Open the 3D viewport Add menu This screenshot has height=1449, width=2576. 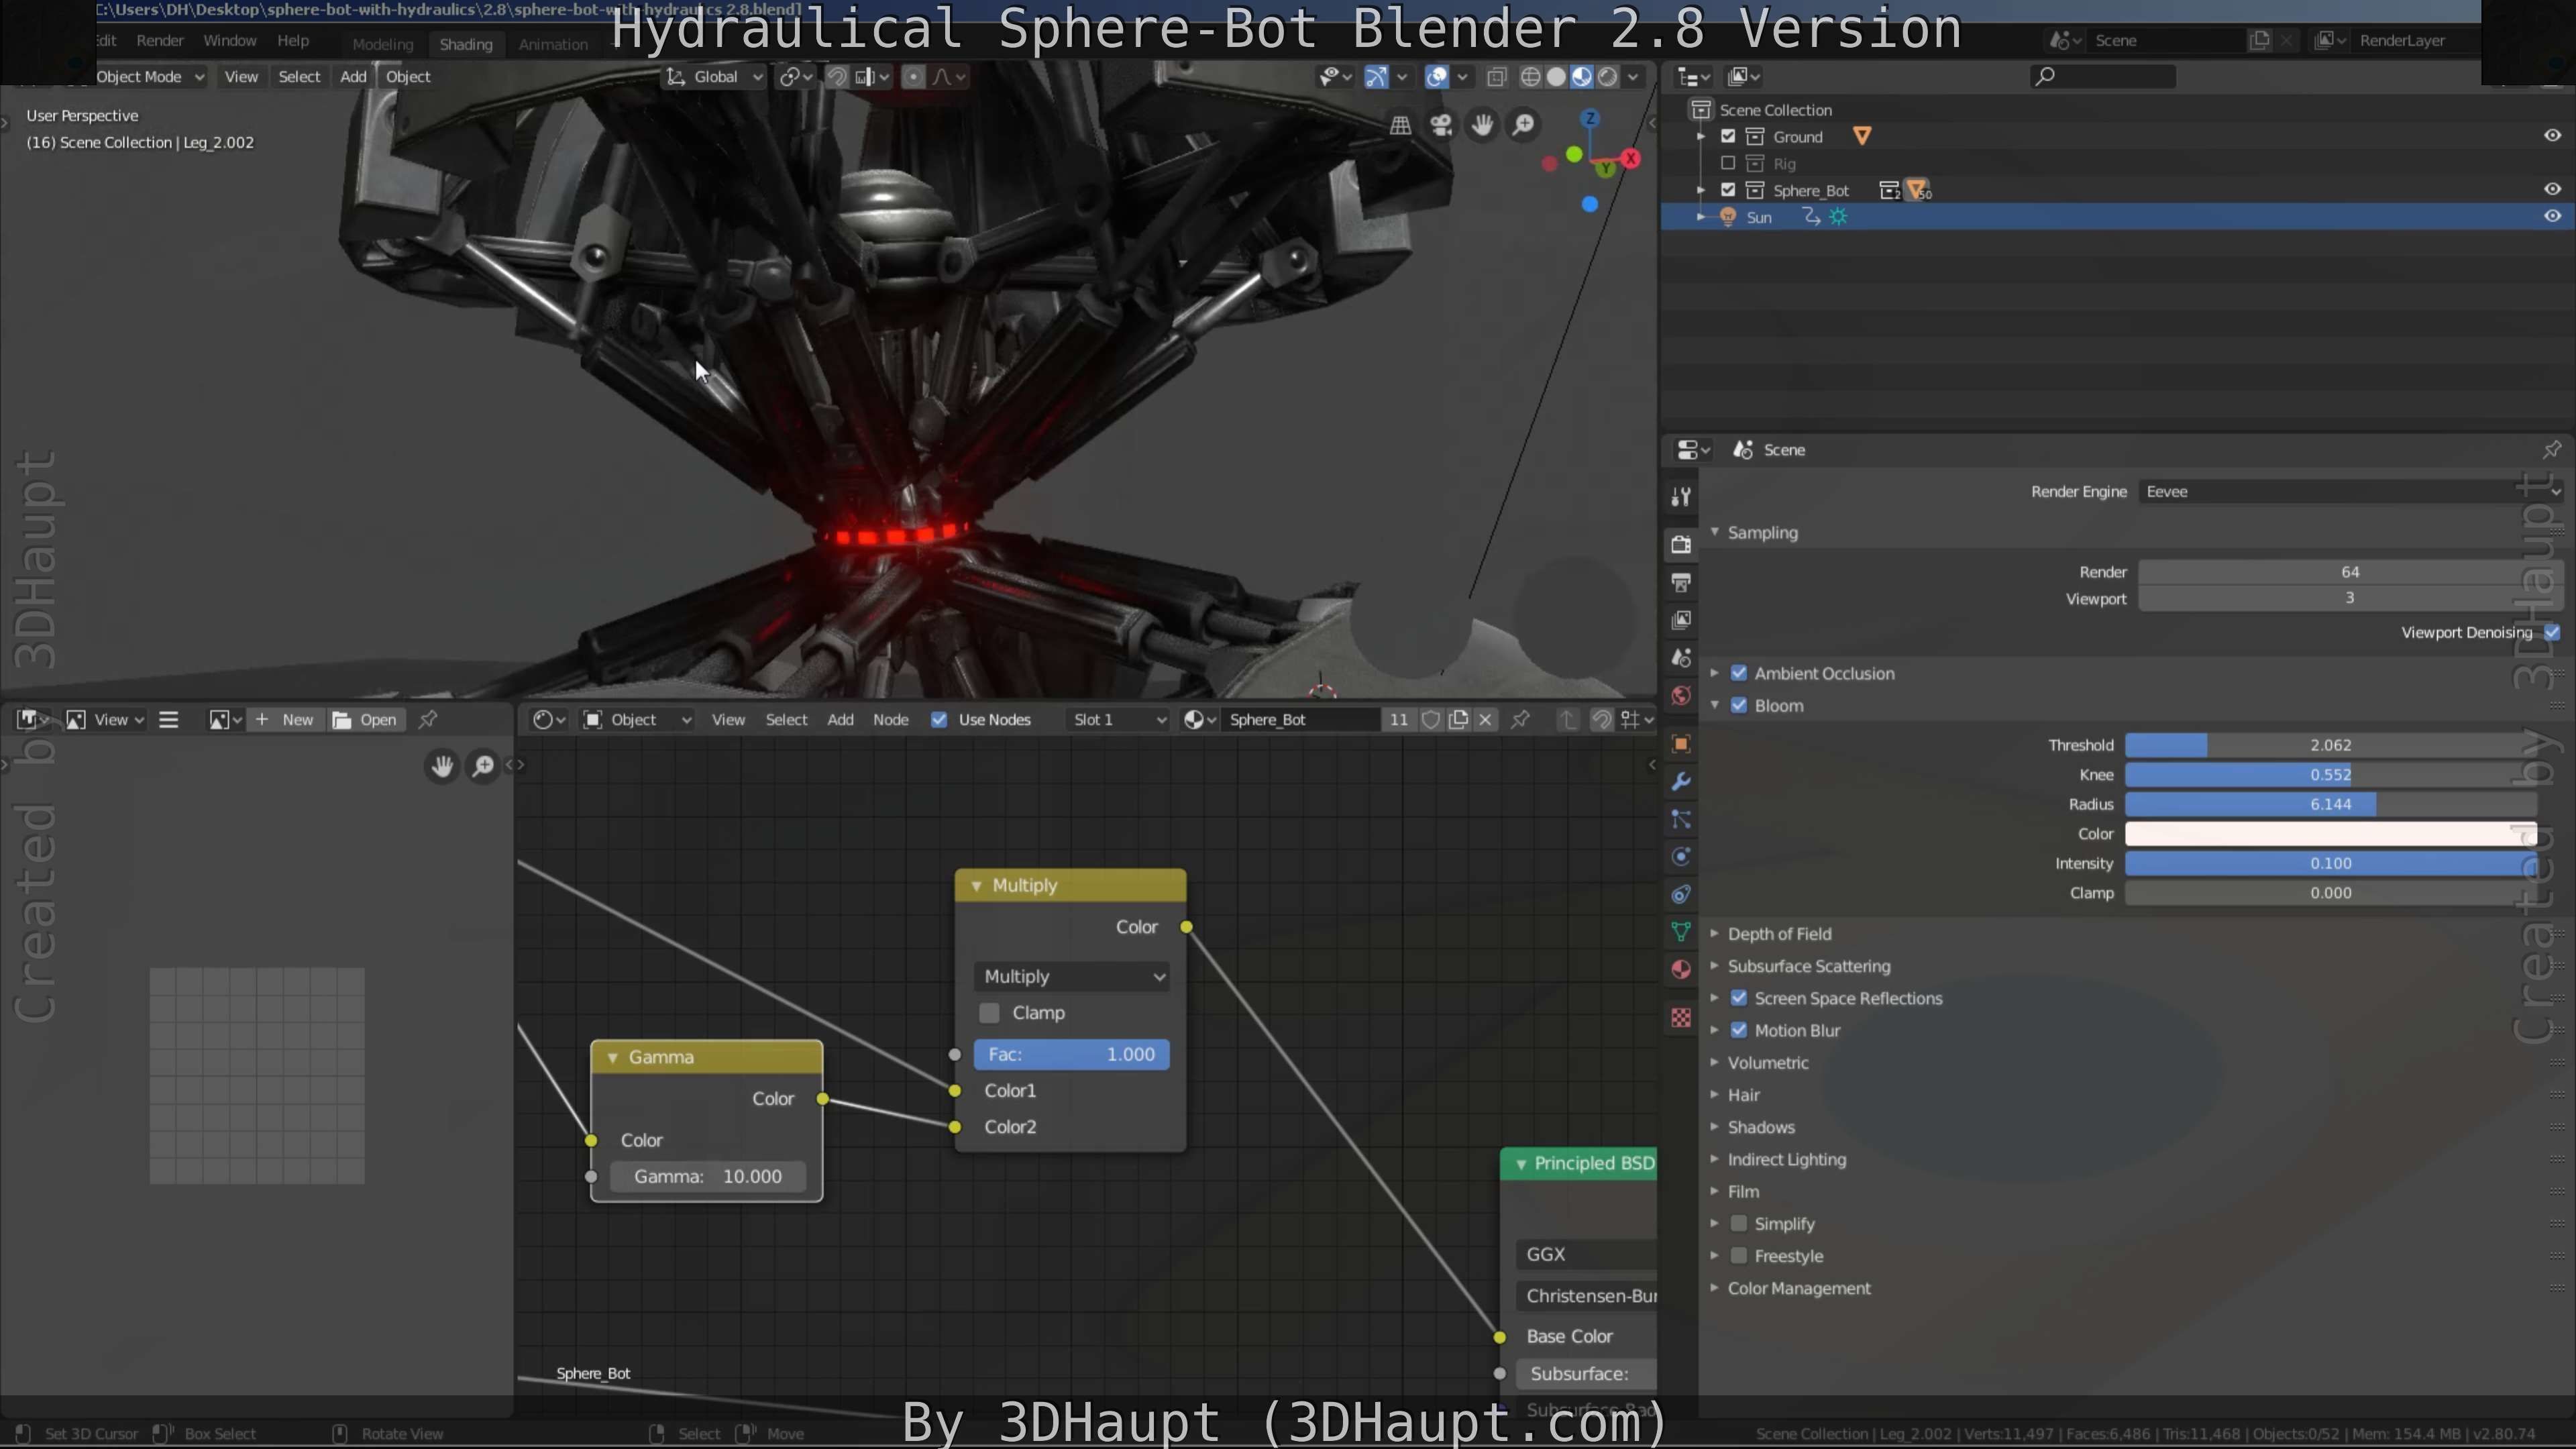(353, 77)
